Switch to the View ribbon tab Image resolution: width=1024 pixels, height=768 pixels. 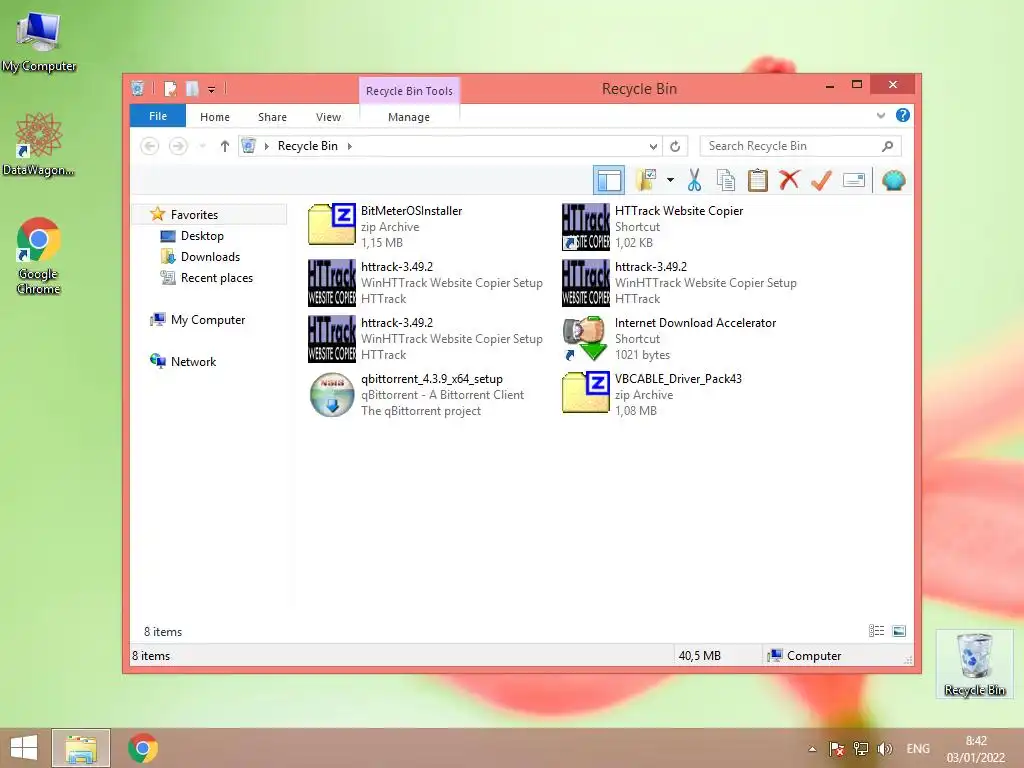328,117
